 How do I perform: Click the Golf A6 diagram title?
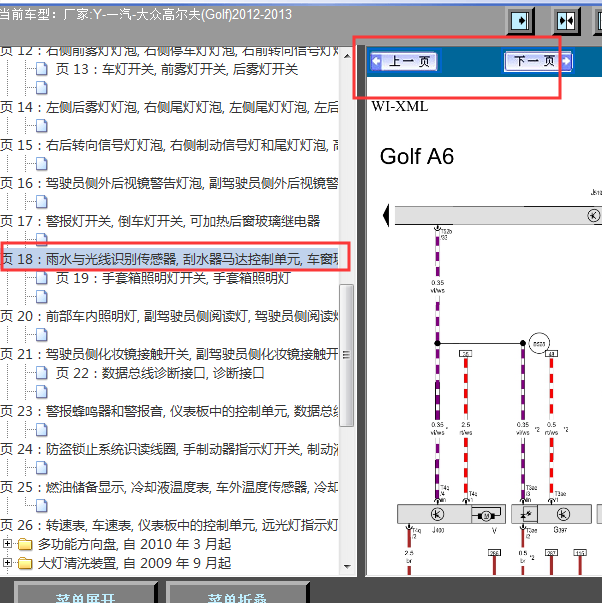417,157
